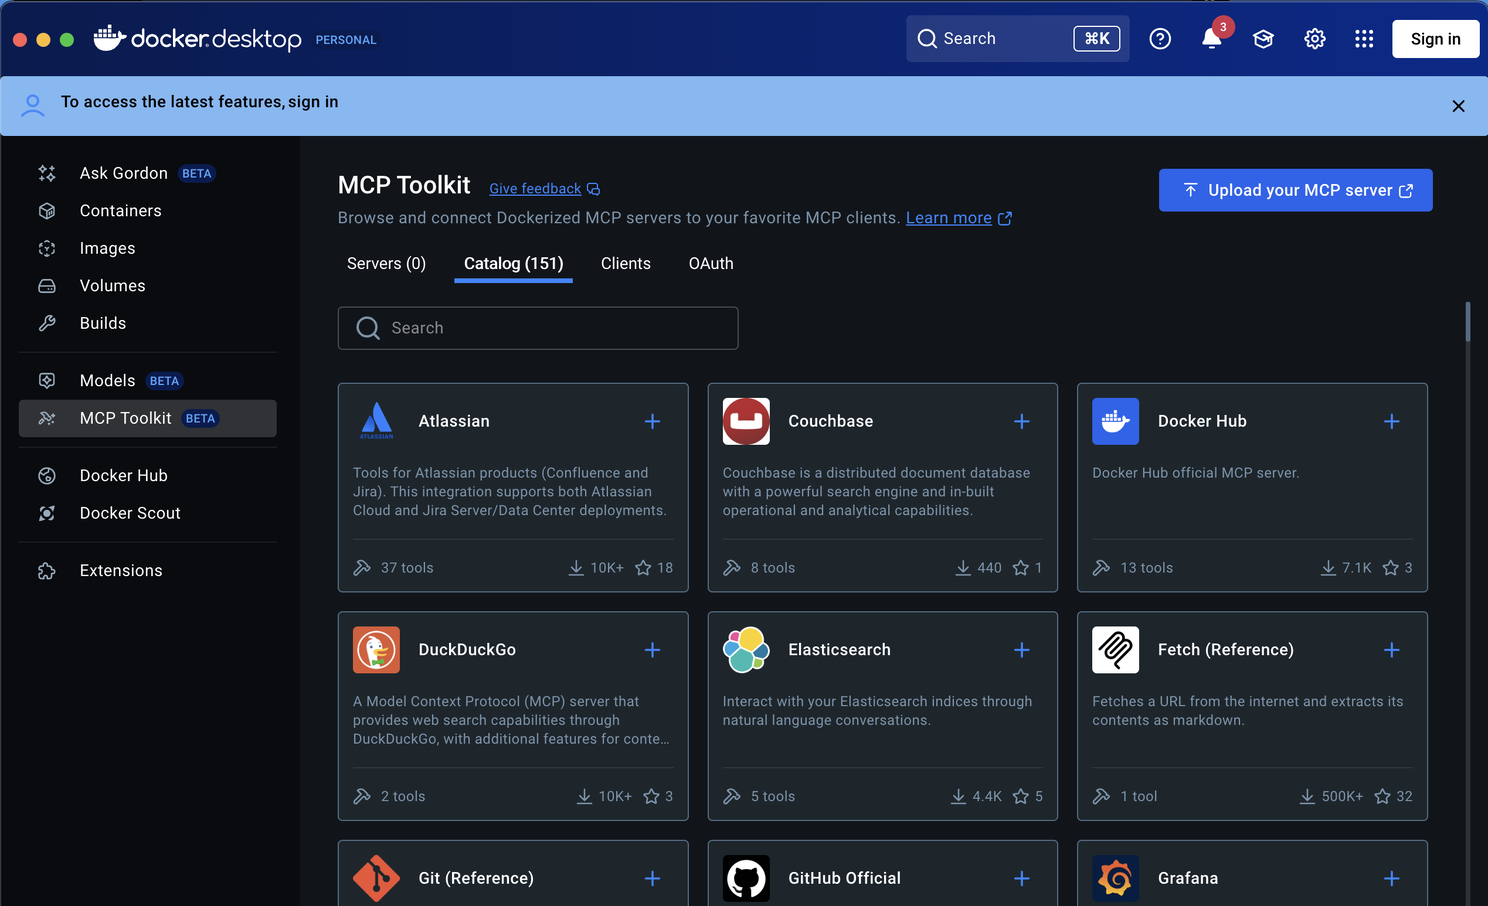Select MCP Toolkit in sidebar
Viewport: 1488px width, 906px height.
coord(148,418)
